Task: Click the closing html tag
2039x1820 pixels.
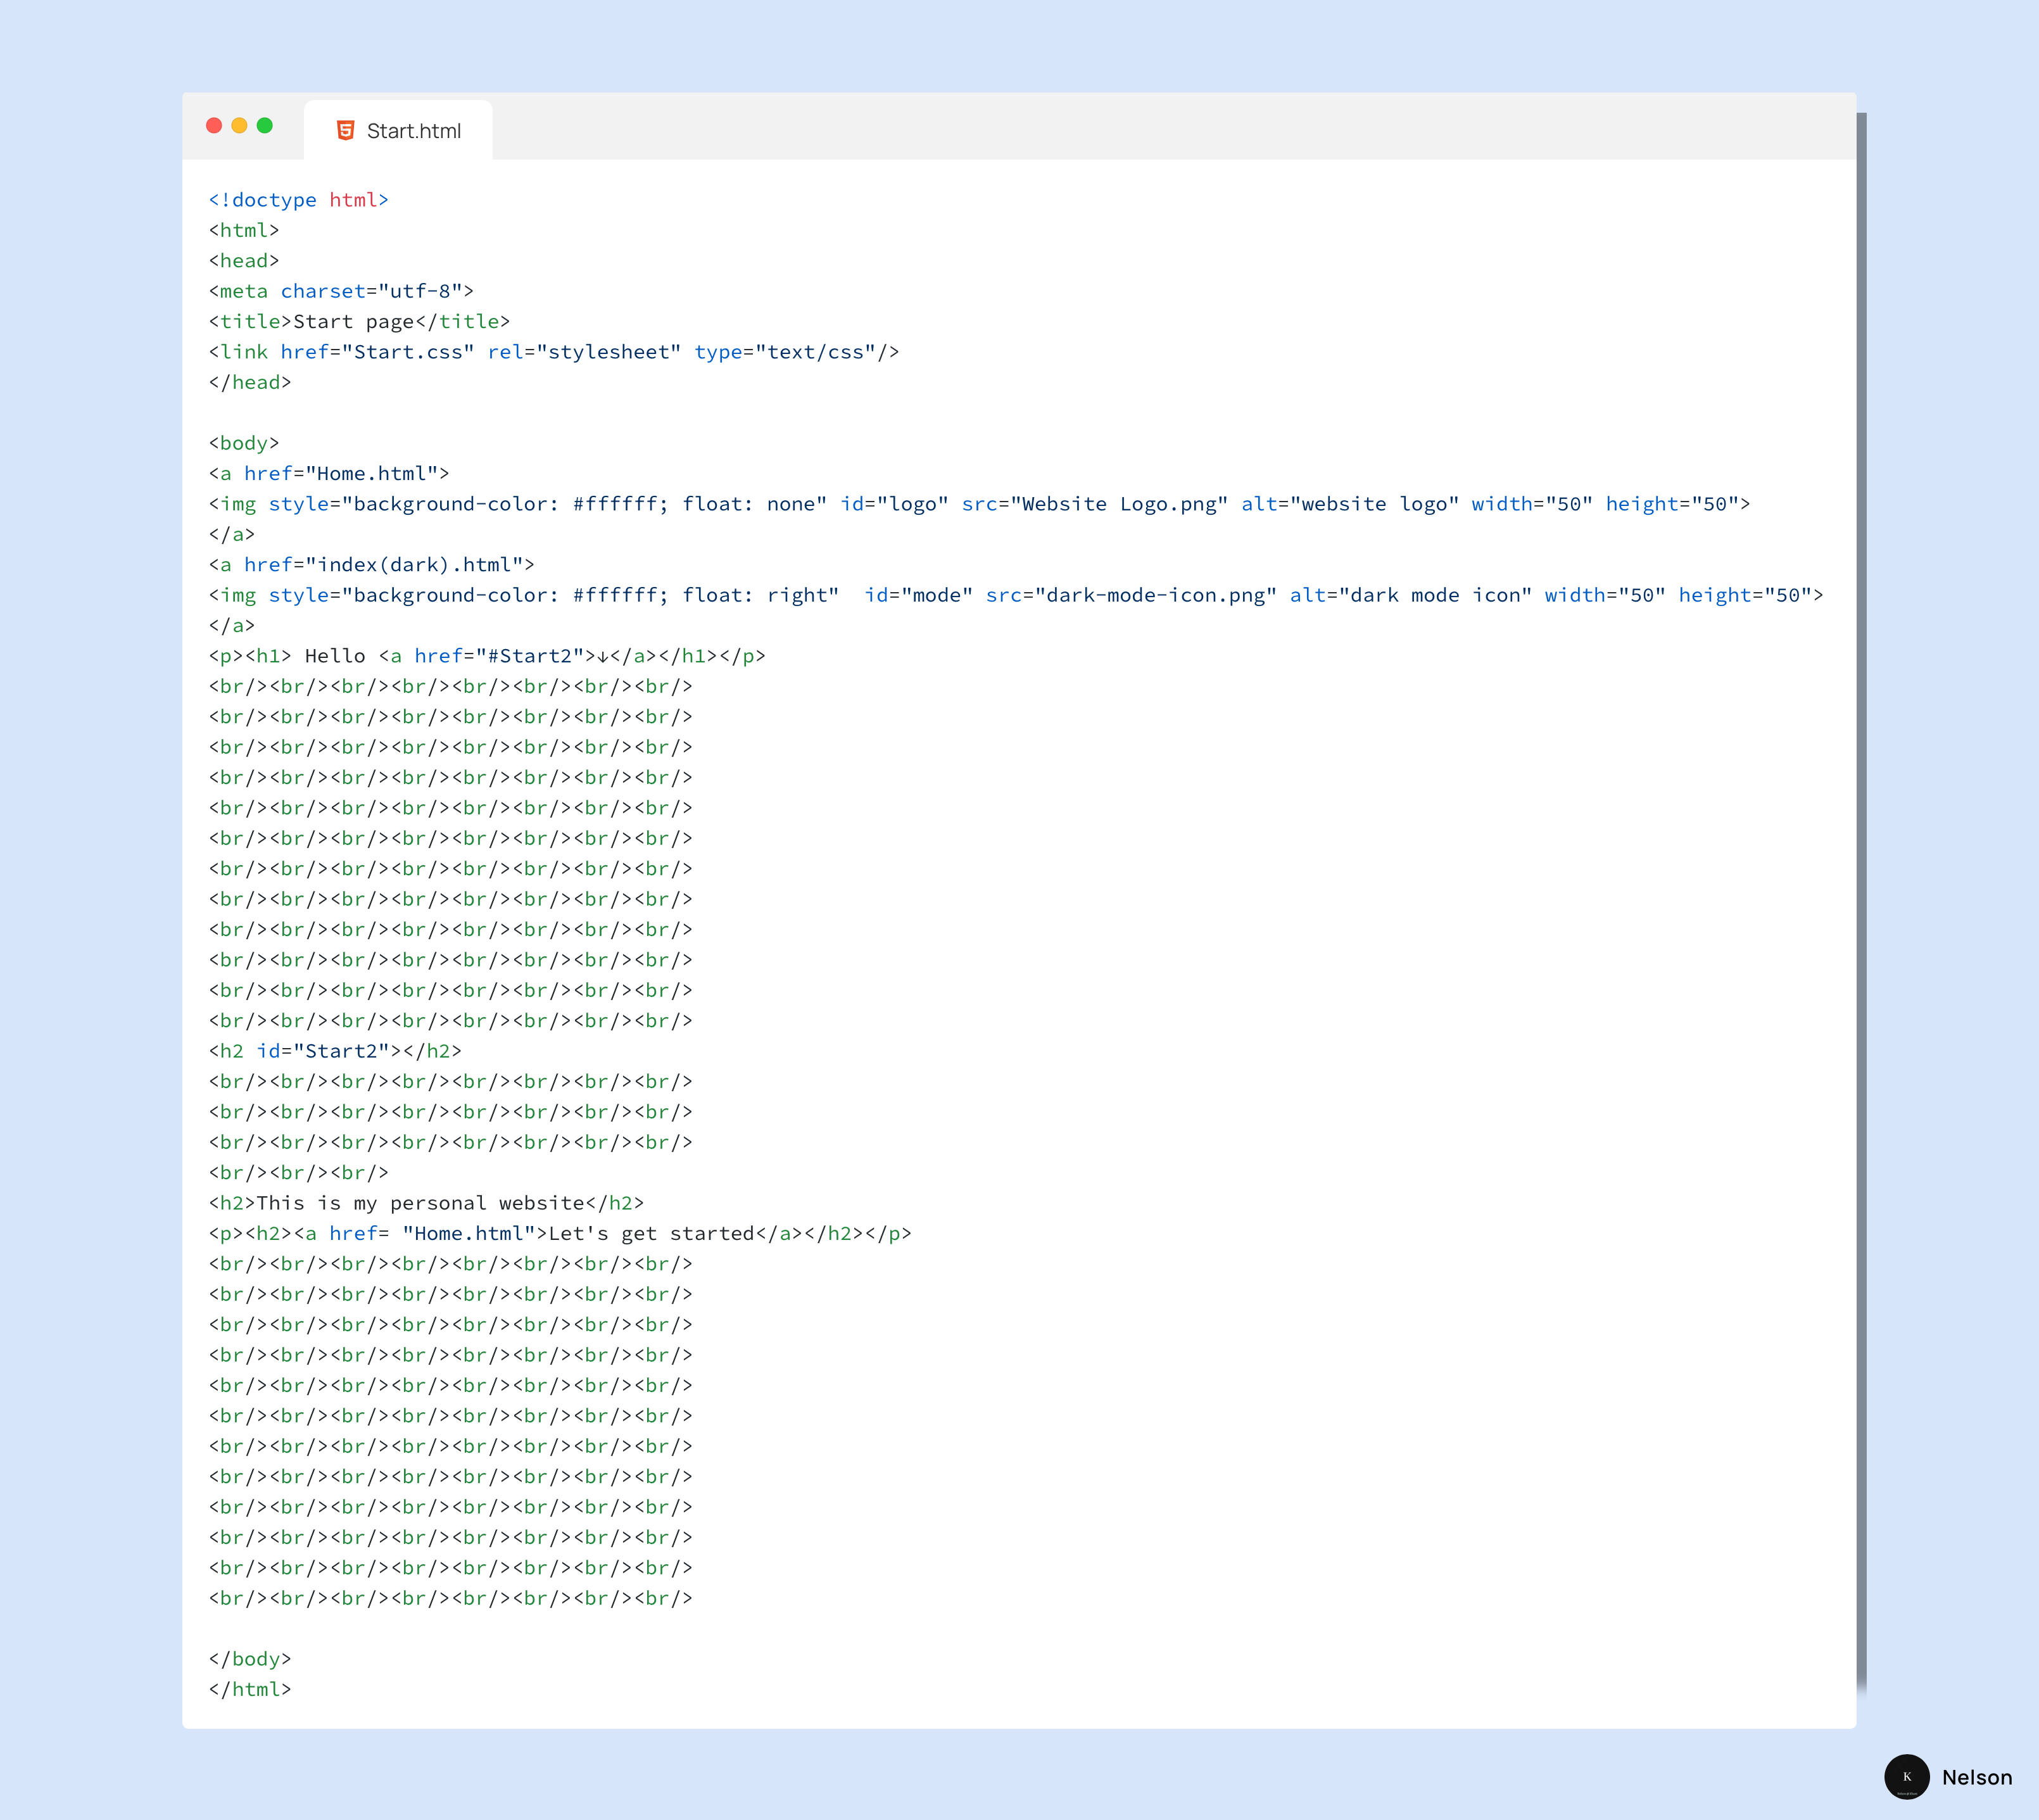Action: 250,1689
